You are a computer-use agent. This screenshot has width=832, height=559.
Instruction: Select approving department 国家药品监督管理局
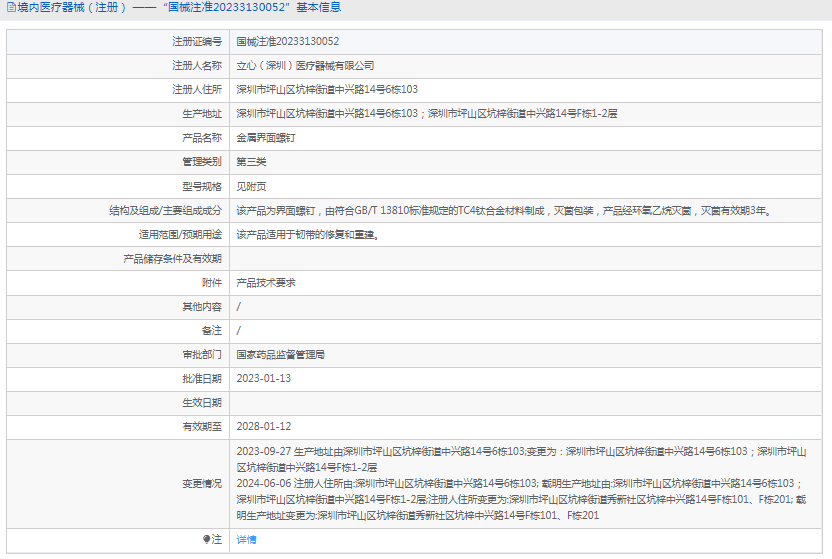coord(281,355)
